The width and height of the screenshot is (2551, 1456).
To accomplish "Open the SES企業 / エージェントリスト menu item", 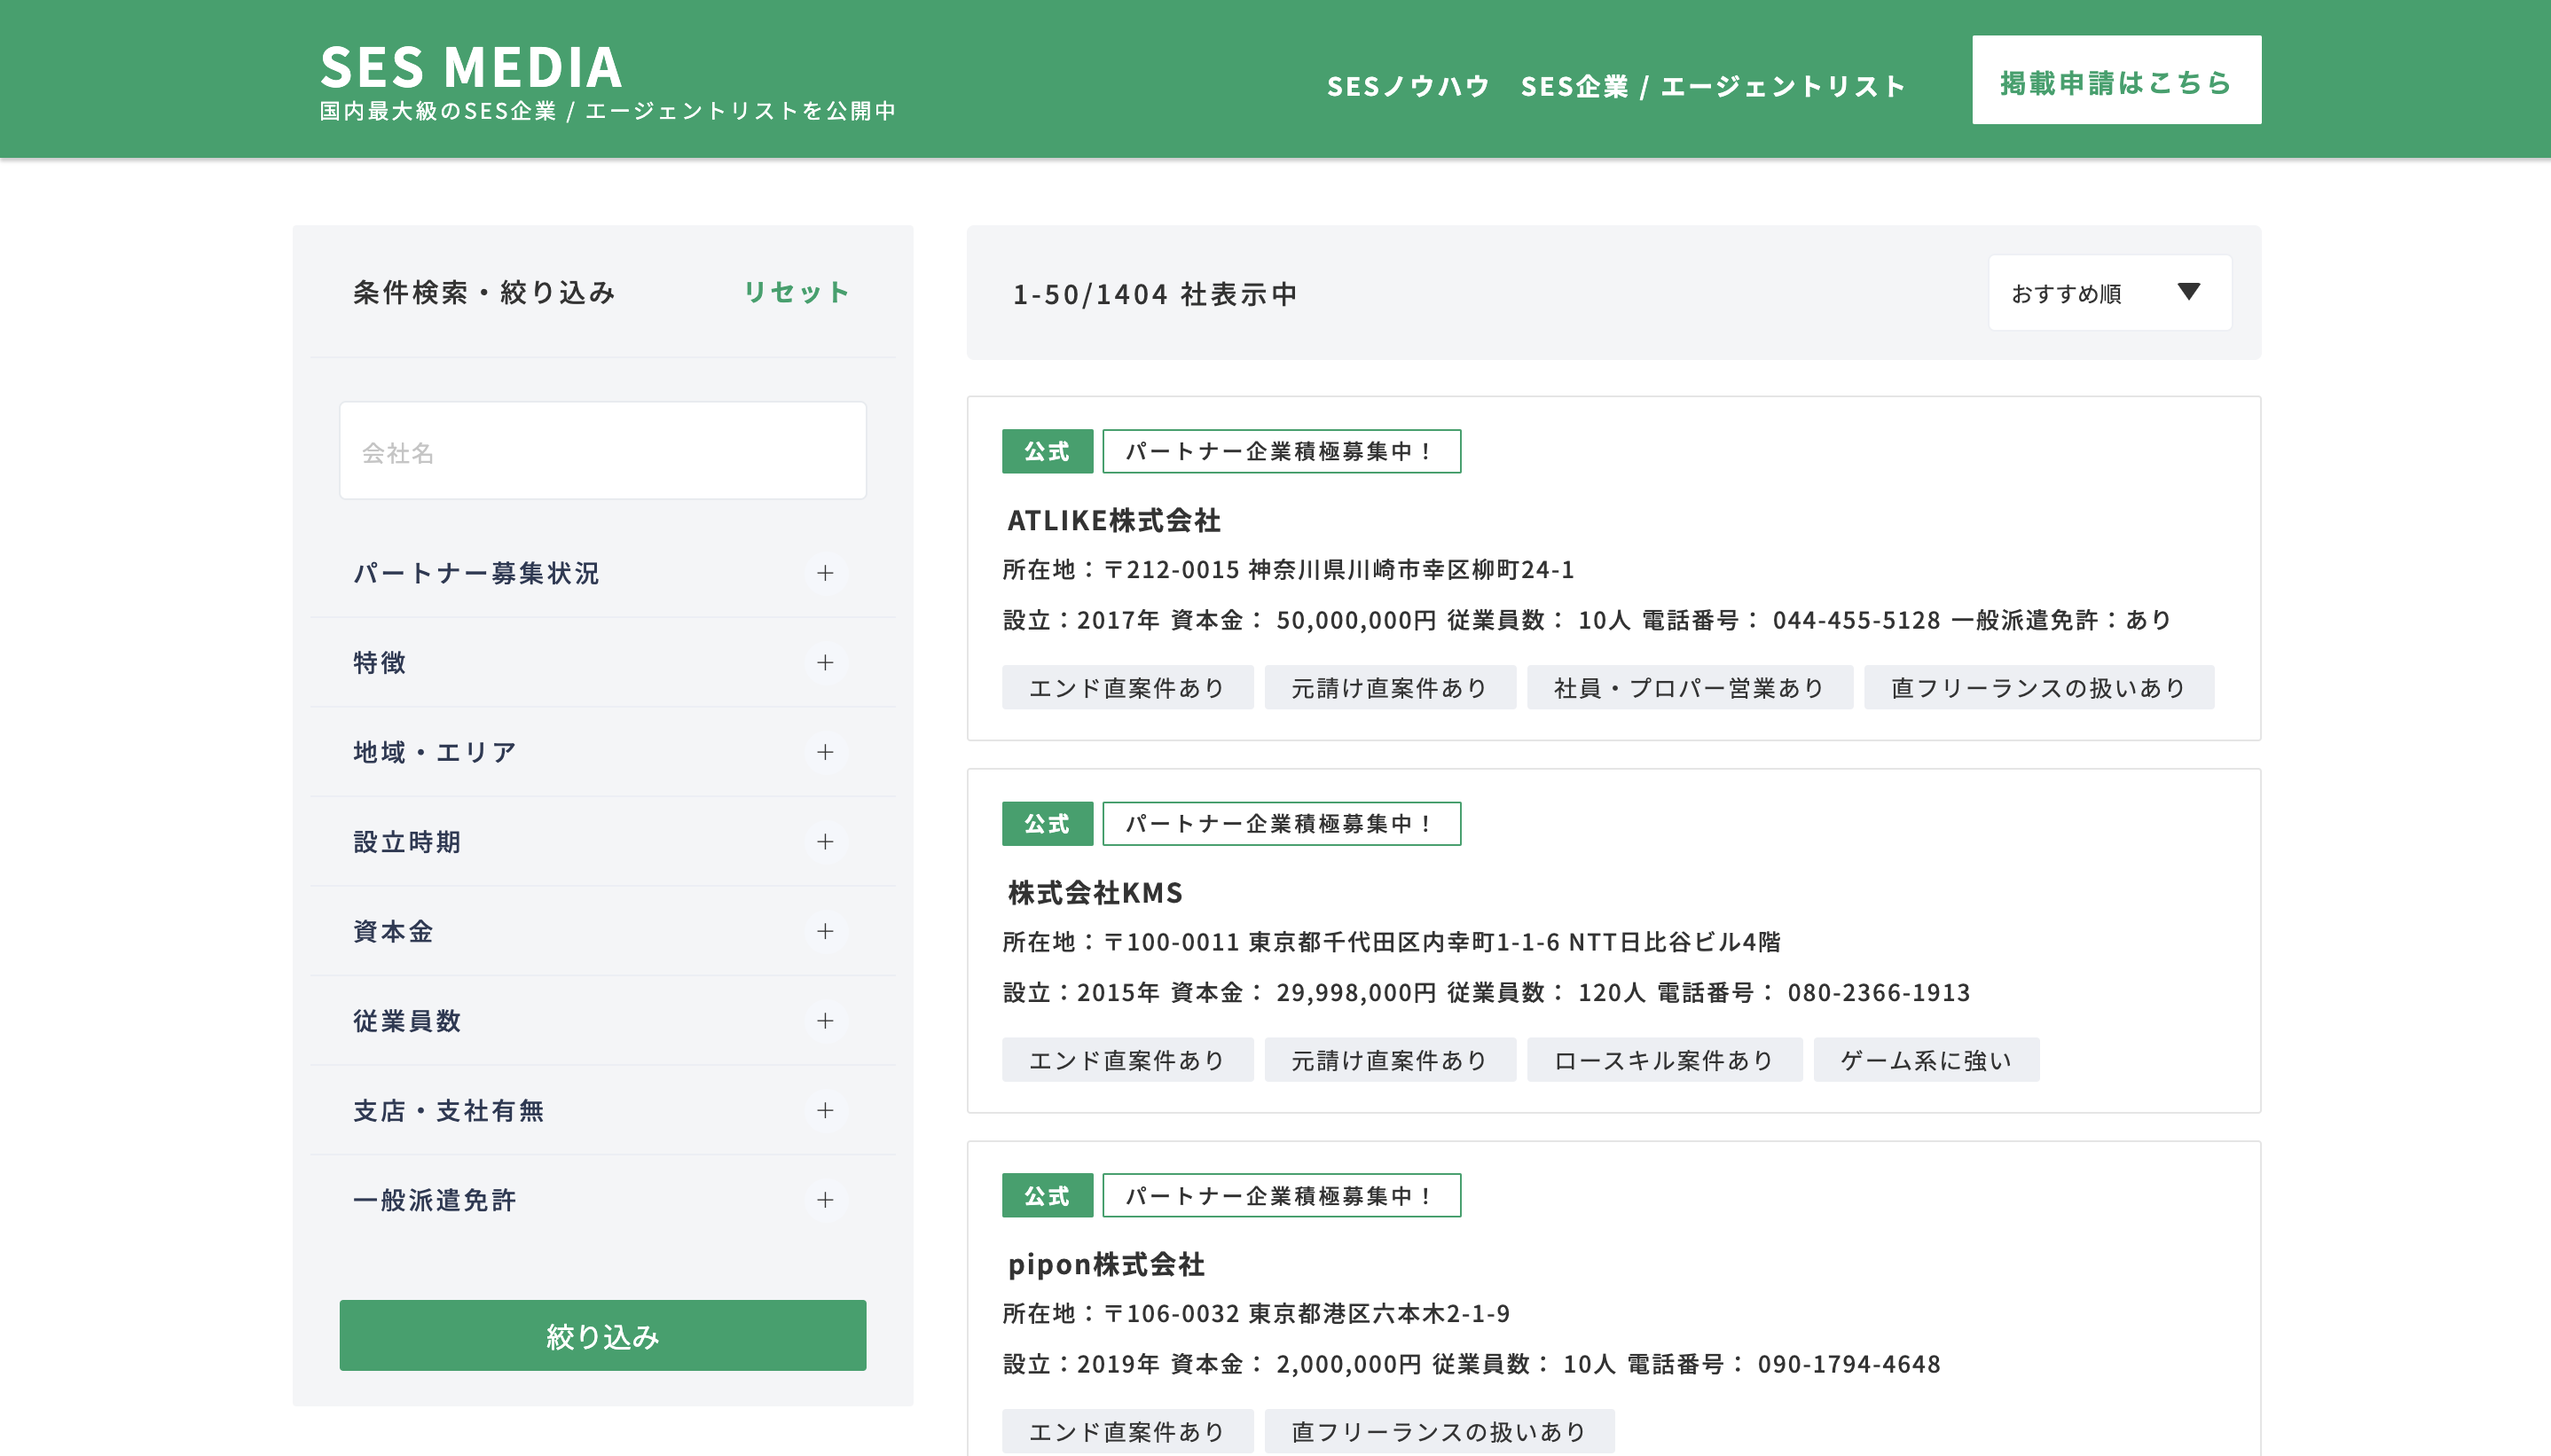I will [x=1714, y=86].
